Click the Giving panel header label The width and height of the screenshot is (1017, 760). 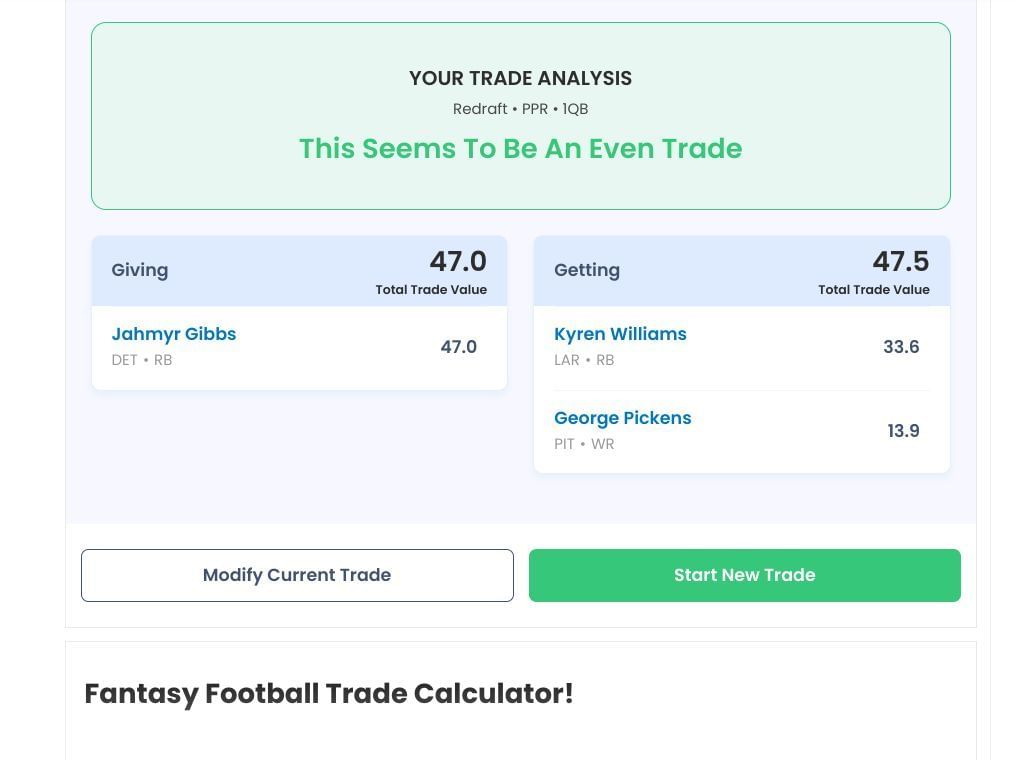tap(140, 270)
